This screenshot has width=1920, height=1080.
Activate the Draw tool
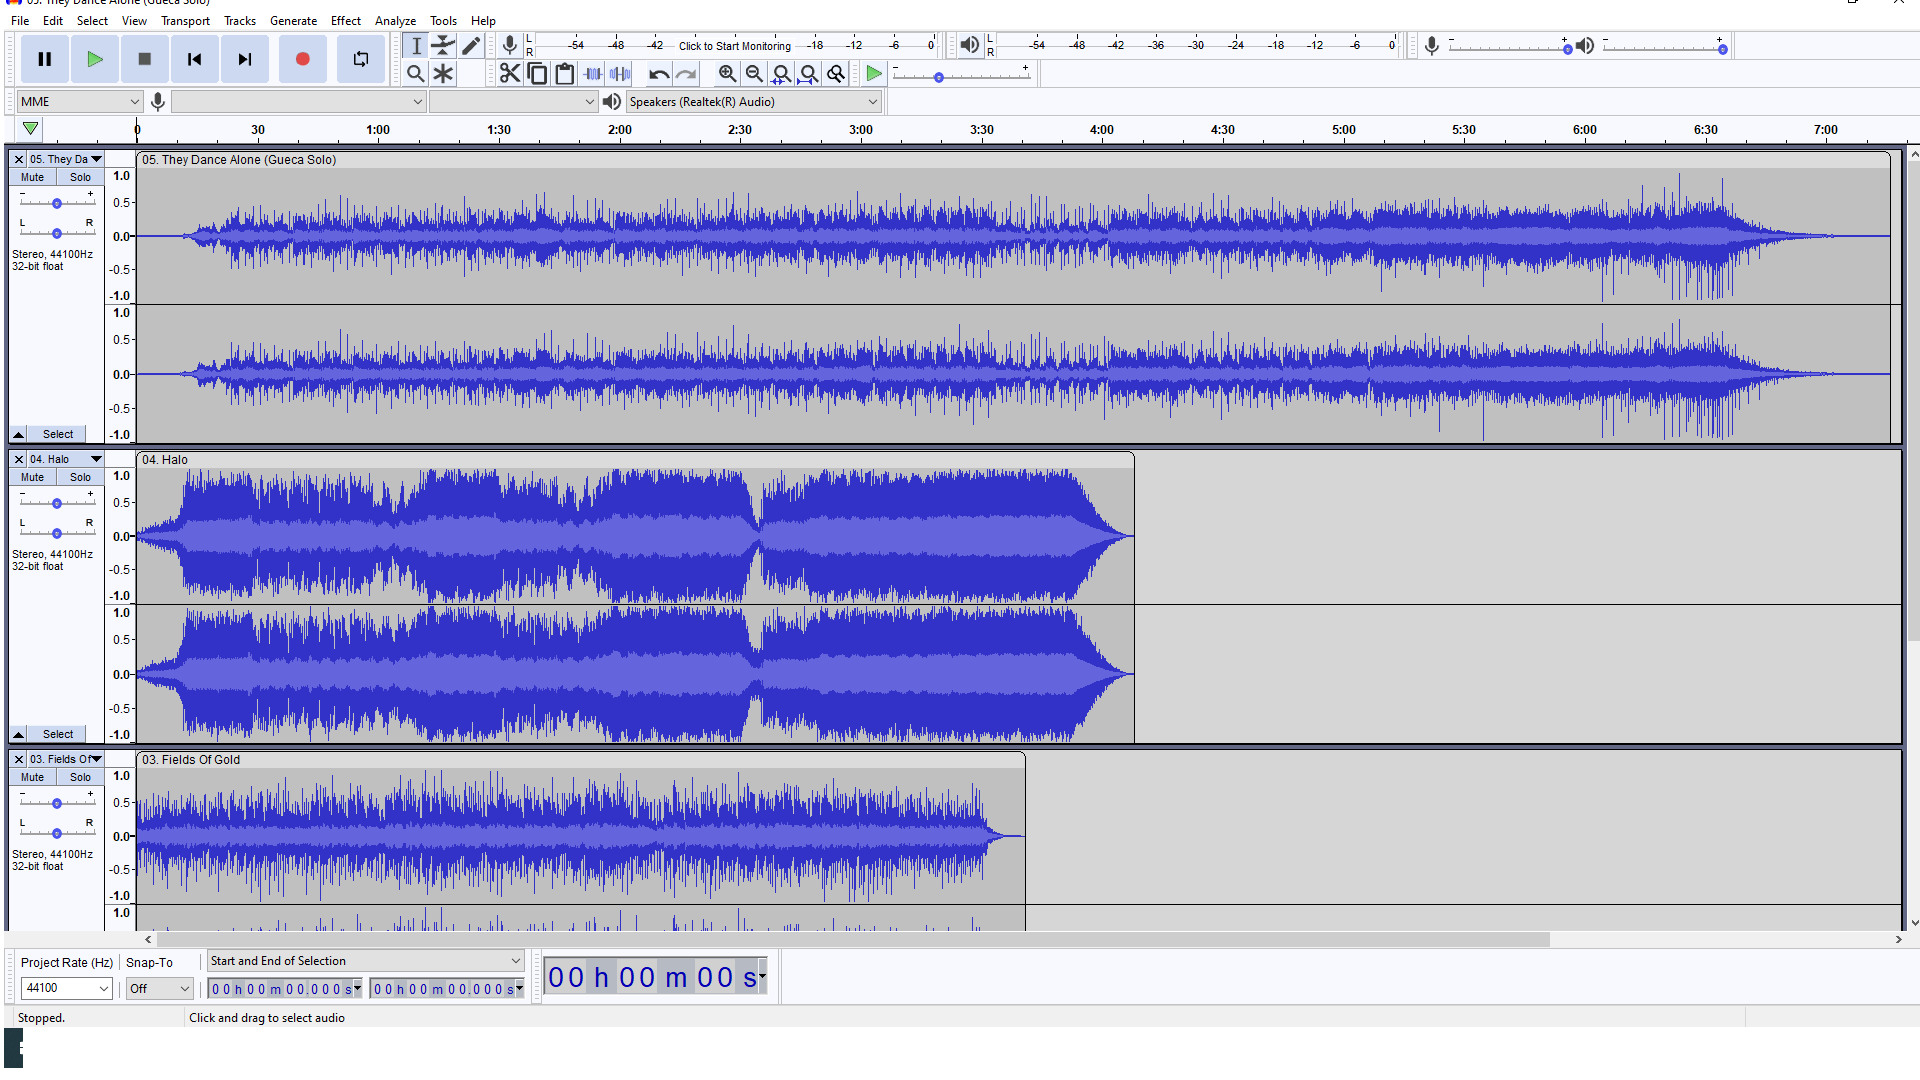point(470,45)
